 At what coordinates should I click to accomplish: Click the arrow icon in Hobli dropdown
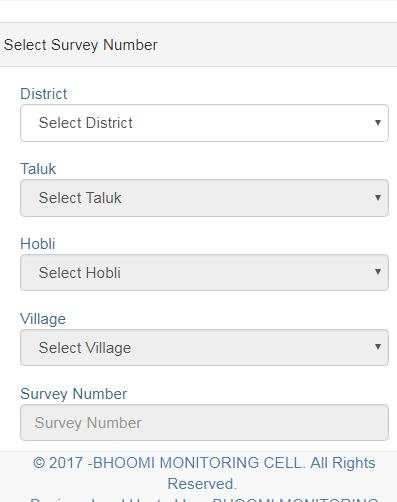[x=378, y=272]
